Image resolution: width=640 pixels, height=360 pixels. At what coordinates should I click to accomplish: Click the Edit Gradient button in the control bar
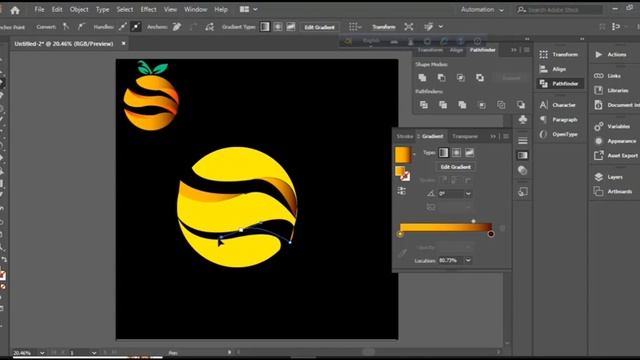(319, 27)
